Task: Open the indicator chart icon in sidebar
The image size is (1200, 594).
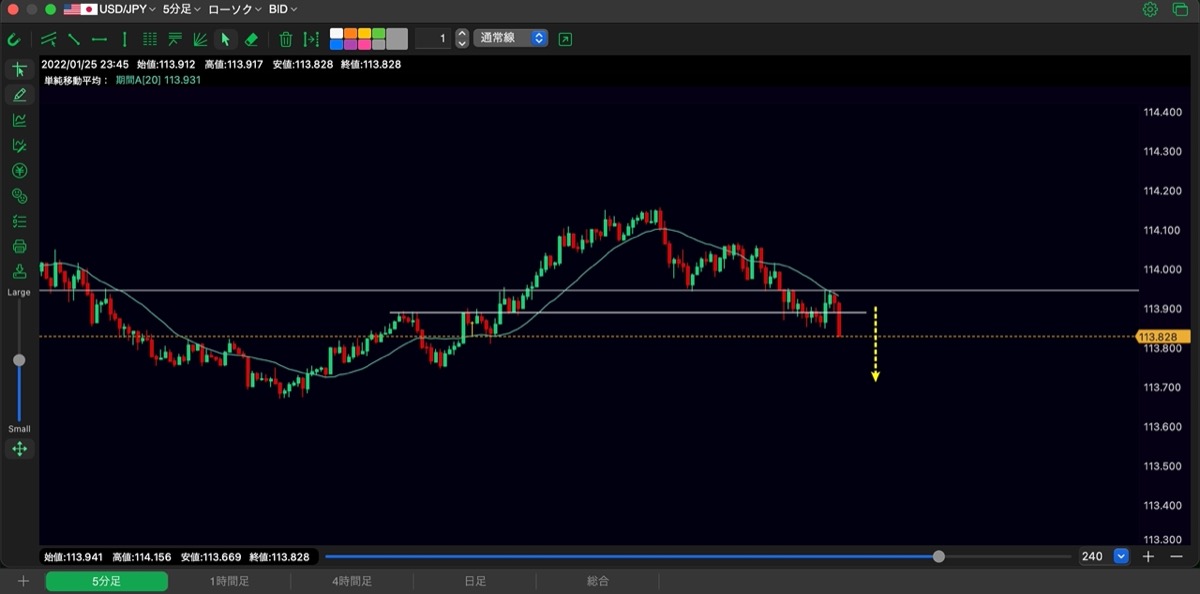Action: (x=19, y=120)
